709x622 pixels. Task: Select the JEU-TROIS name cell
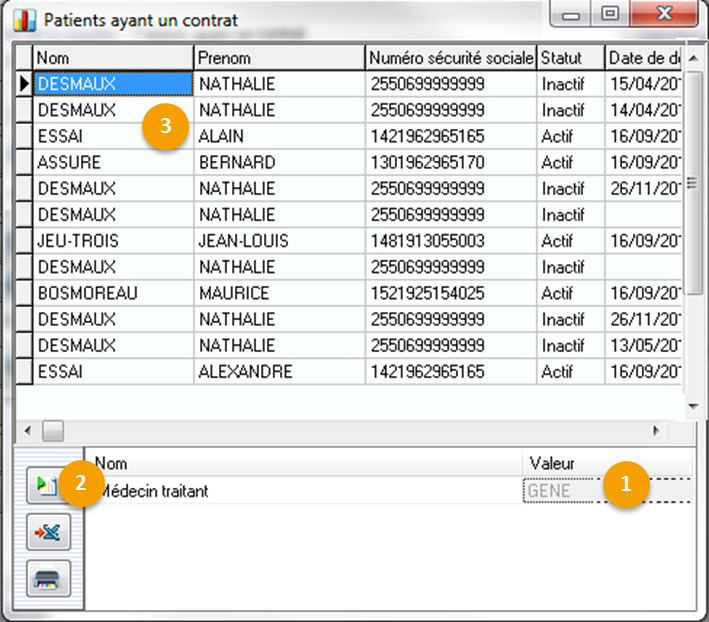(114, 241)
